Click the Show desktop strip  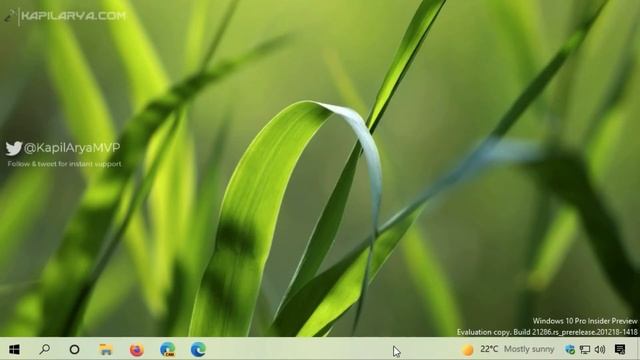point(638,349)
